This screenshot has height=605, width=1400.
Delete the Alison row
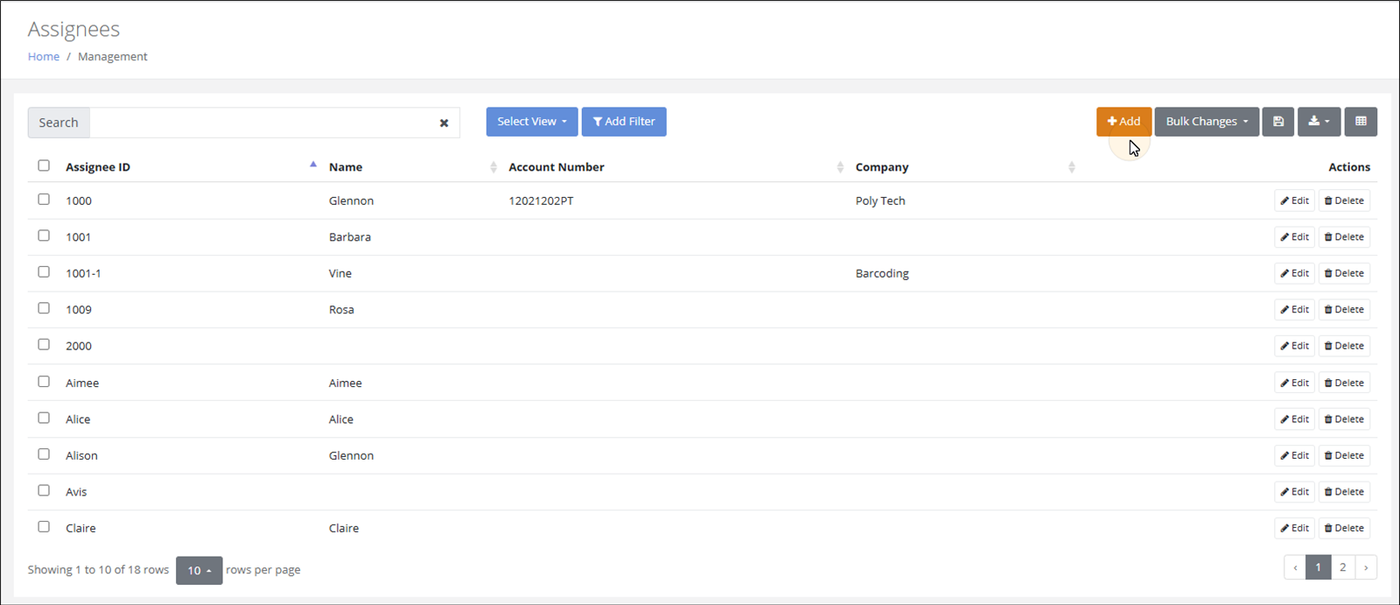pos(1344,455)
